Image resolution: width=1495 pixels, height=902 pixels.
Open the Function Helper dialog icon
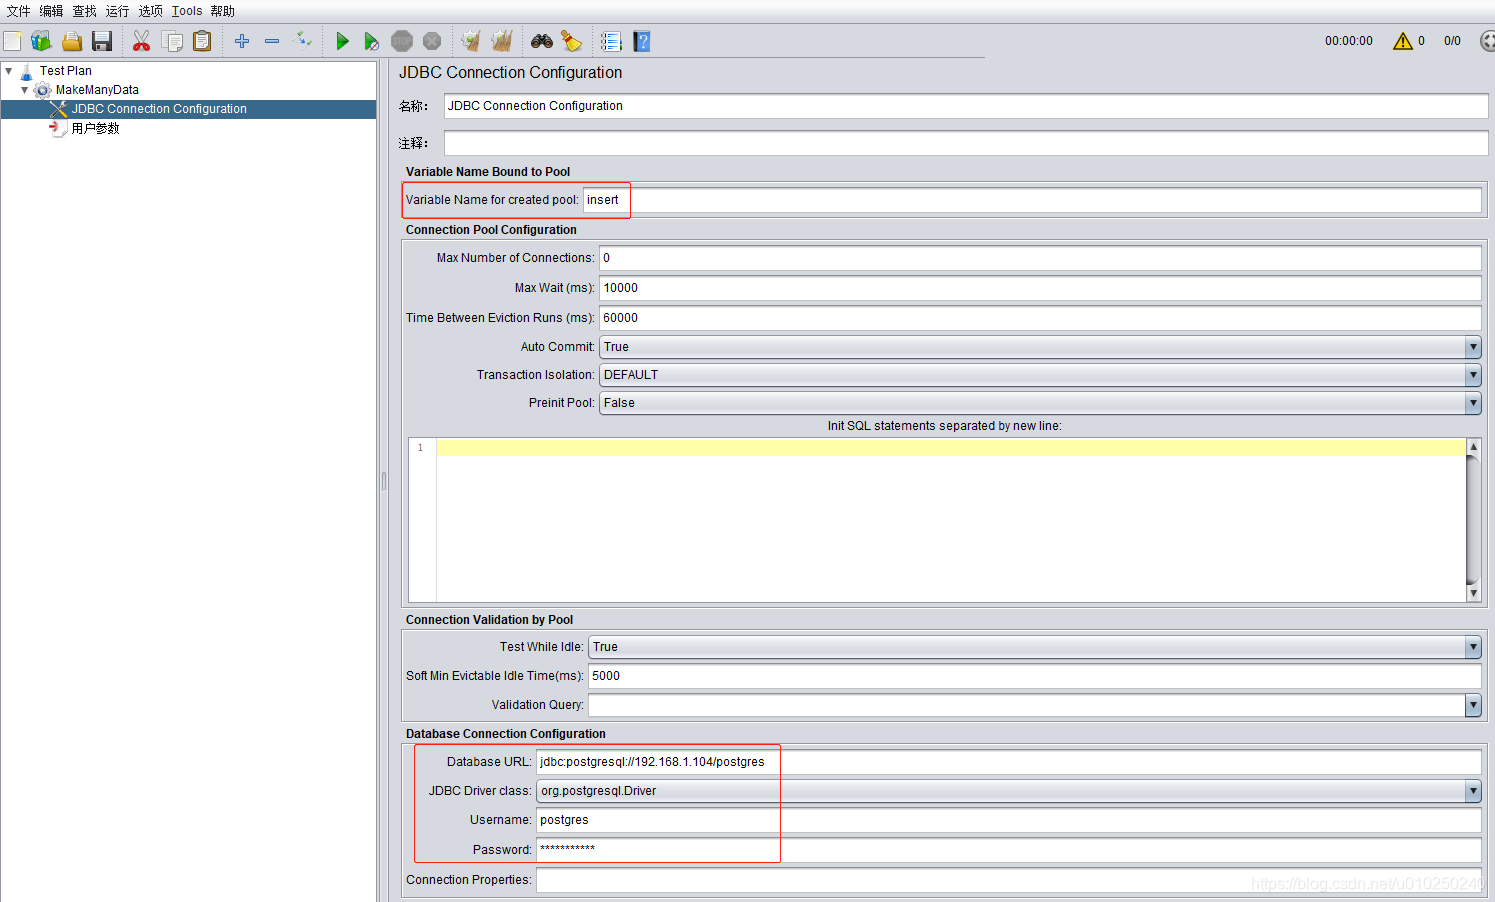(x=611, y=41)
